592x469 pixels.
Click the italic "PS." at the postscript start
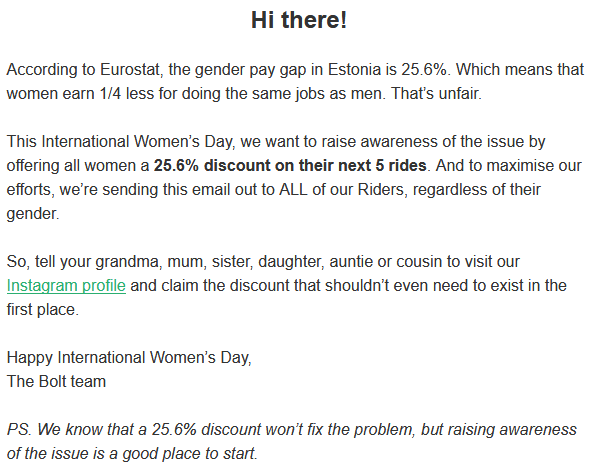tap(20, 430)
